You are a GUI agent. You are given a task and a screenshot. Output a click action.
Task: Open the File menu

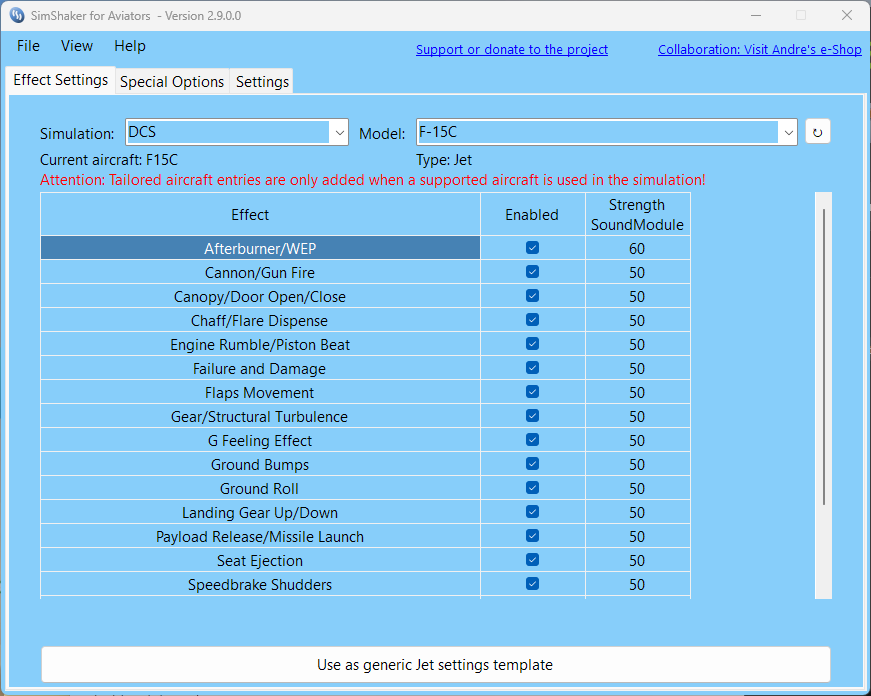pos(28,46)
